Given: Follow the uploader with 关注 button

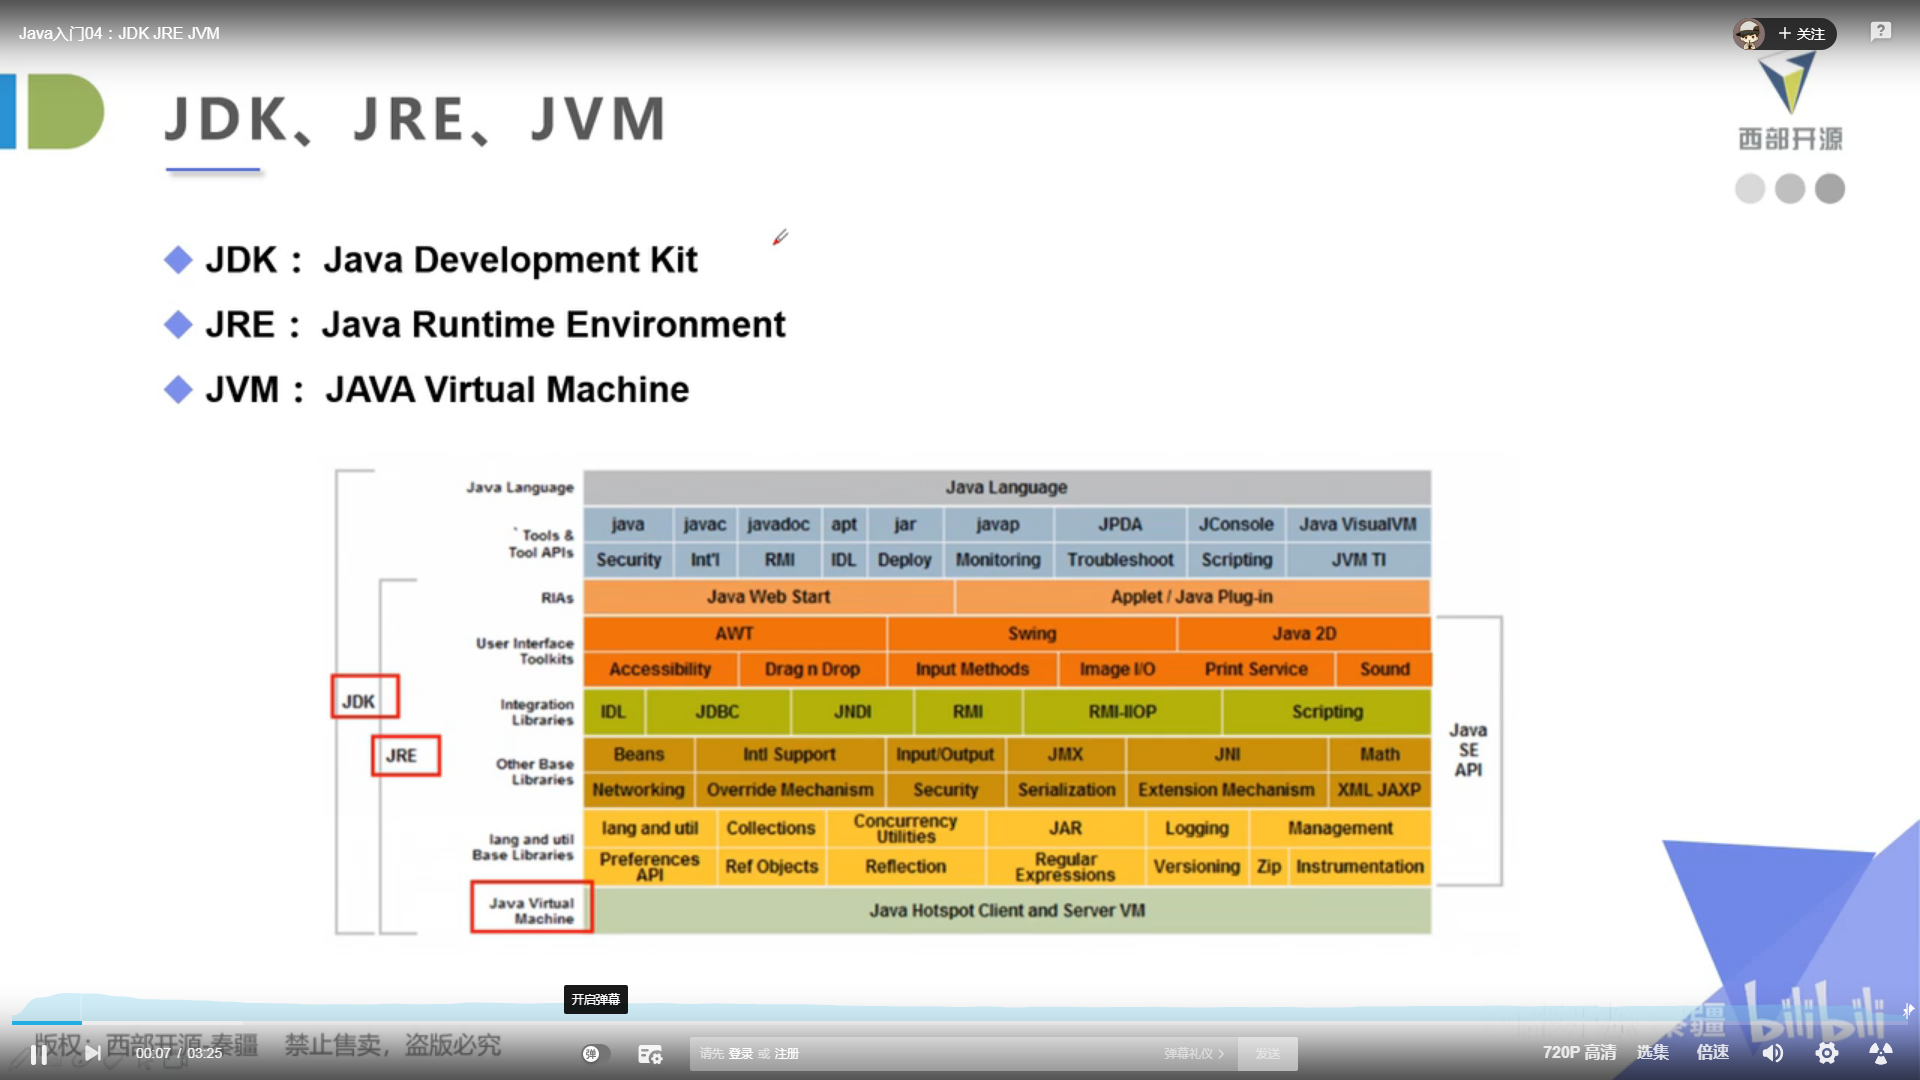Looking at the screenshot, I should [x=1802, y=34].
